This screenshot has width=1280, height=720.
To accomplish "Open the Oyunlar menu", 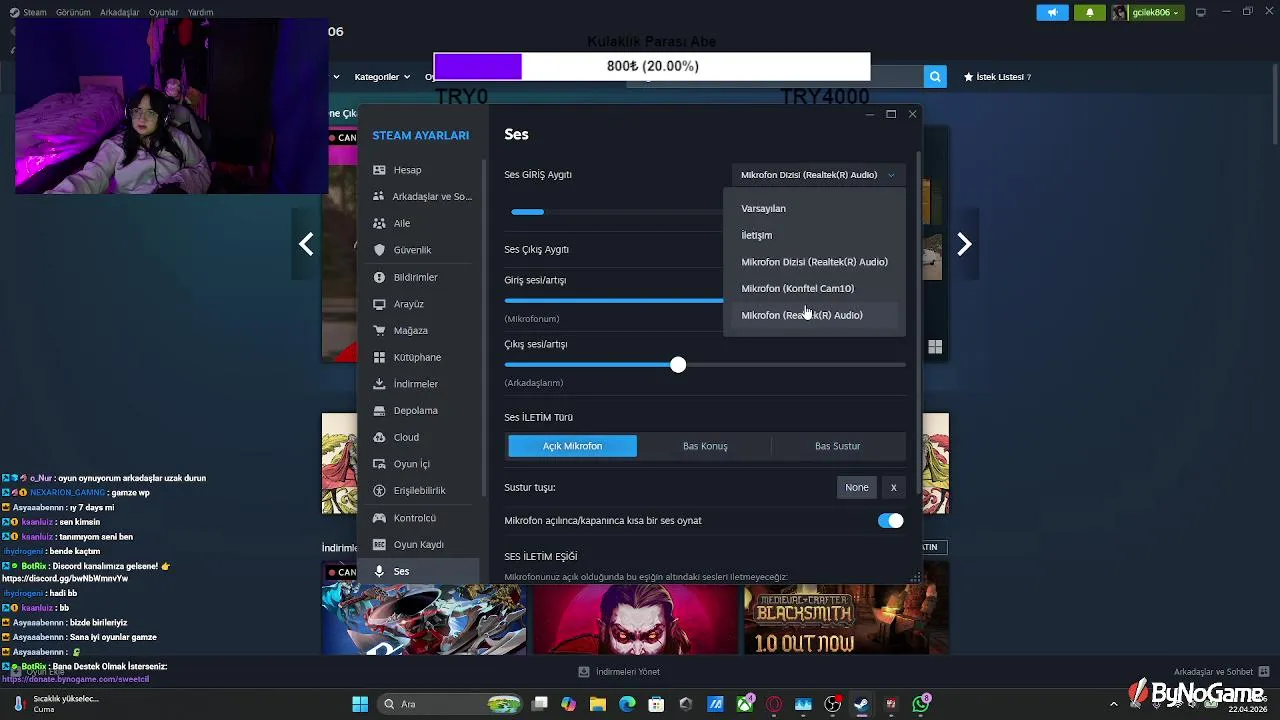I will [164, 12].
